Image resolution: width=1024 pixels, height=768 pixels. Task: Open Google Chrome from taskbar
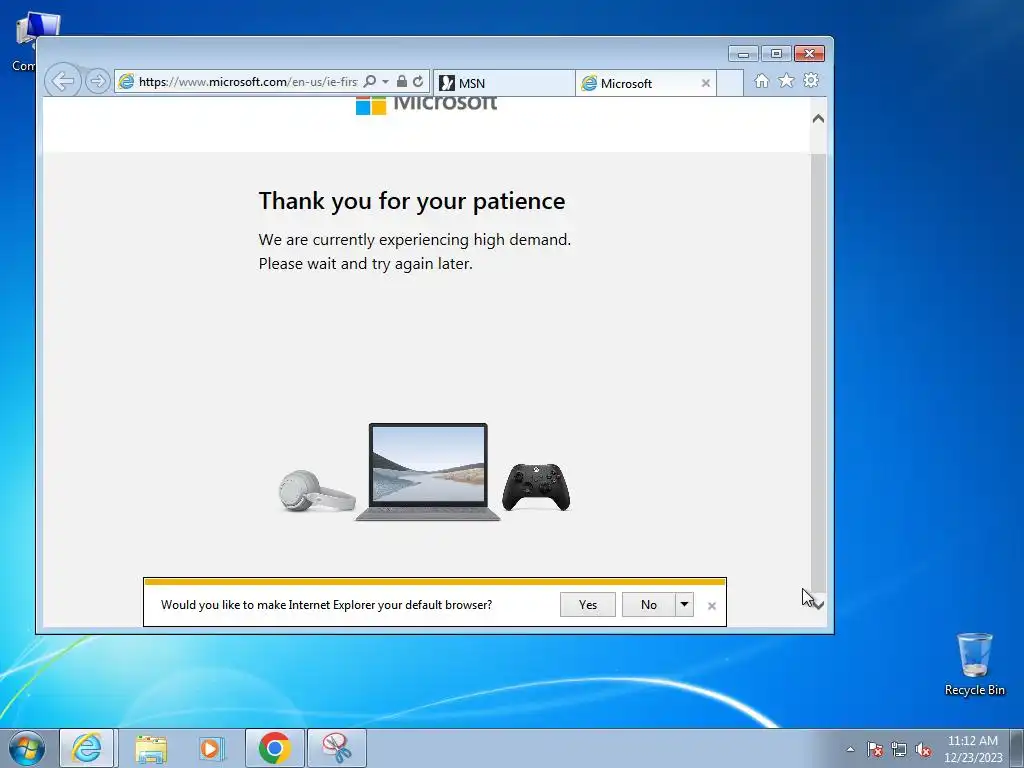pyautogui.click(x=274, y=748)
